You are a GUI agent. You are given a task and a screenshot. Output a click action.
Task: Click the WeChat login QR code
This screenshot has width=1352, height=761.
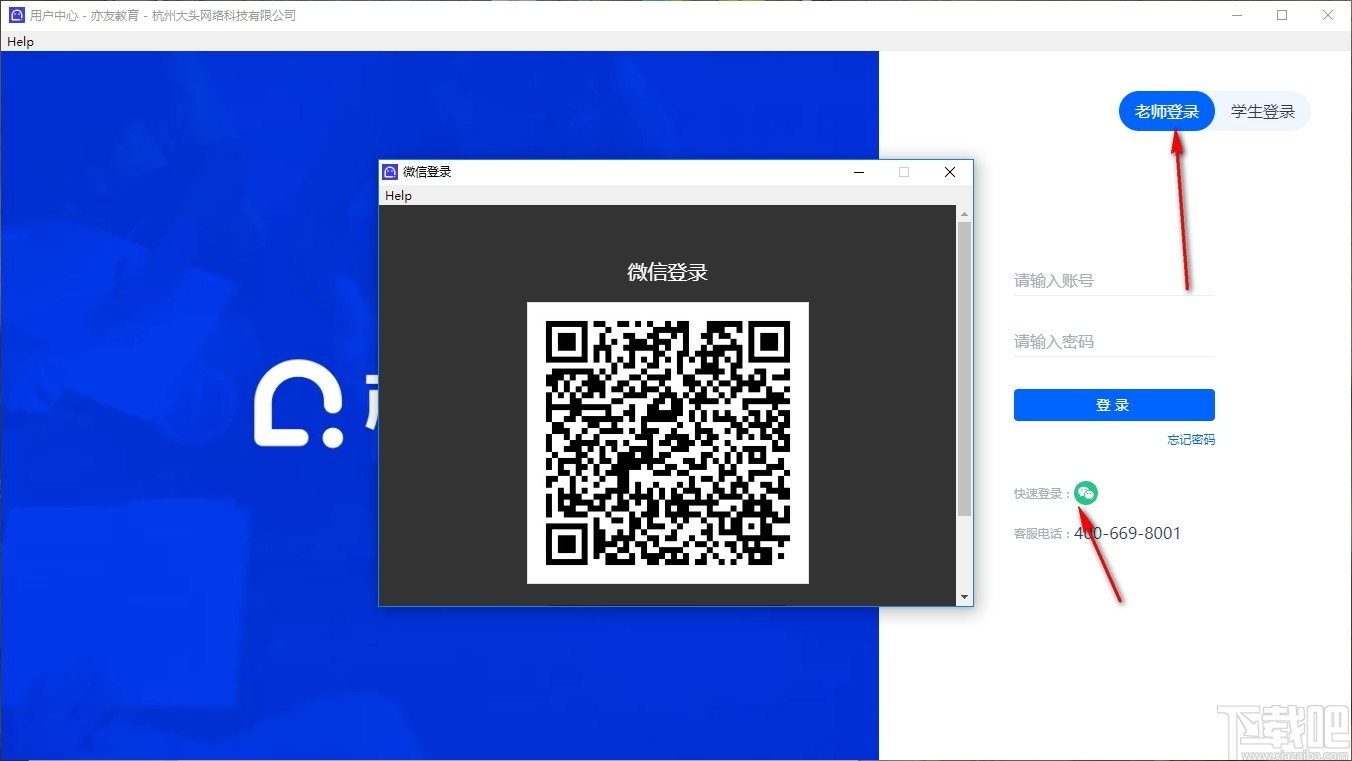click(x=668, y=443)
